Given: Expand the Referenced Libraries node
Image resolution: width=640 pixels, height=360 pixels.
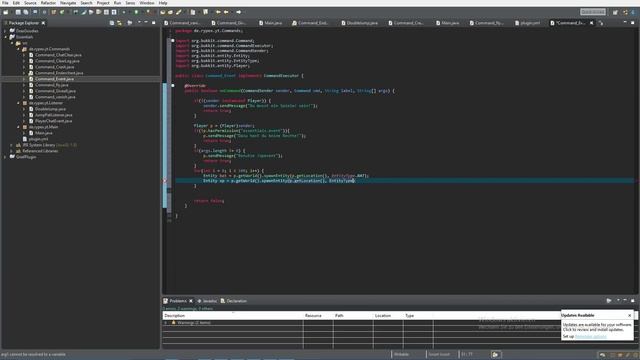Looking at the screenshot, I should (12, 151).
